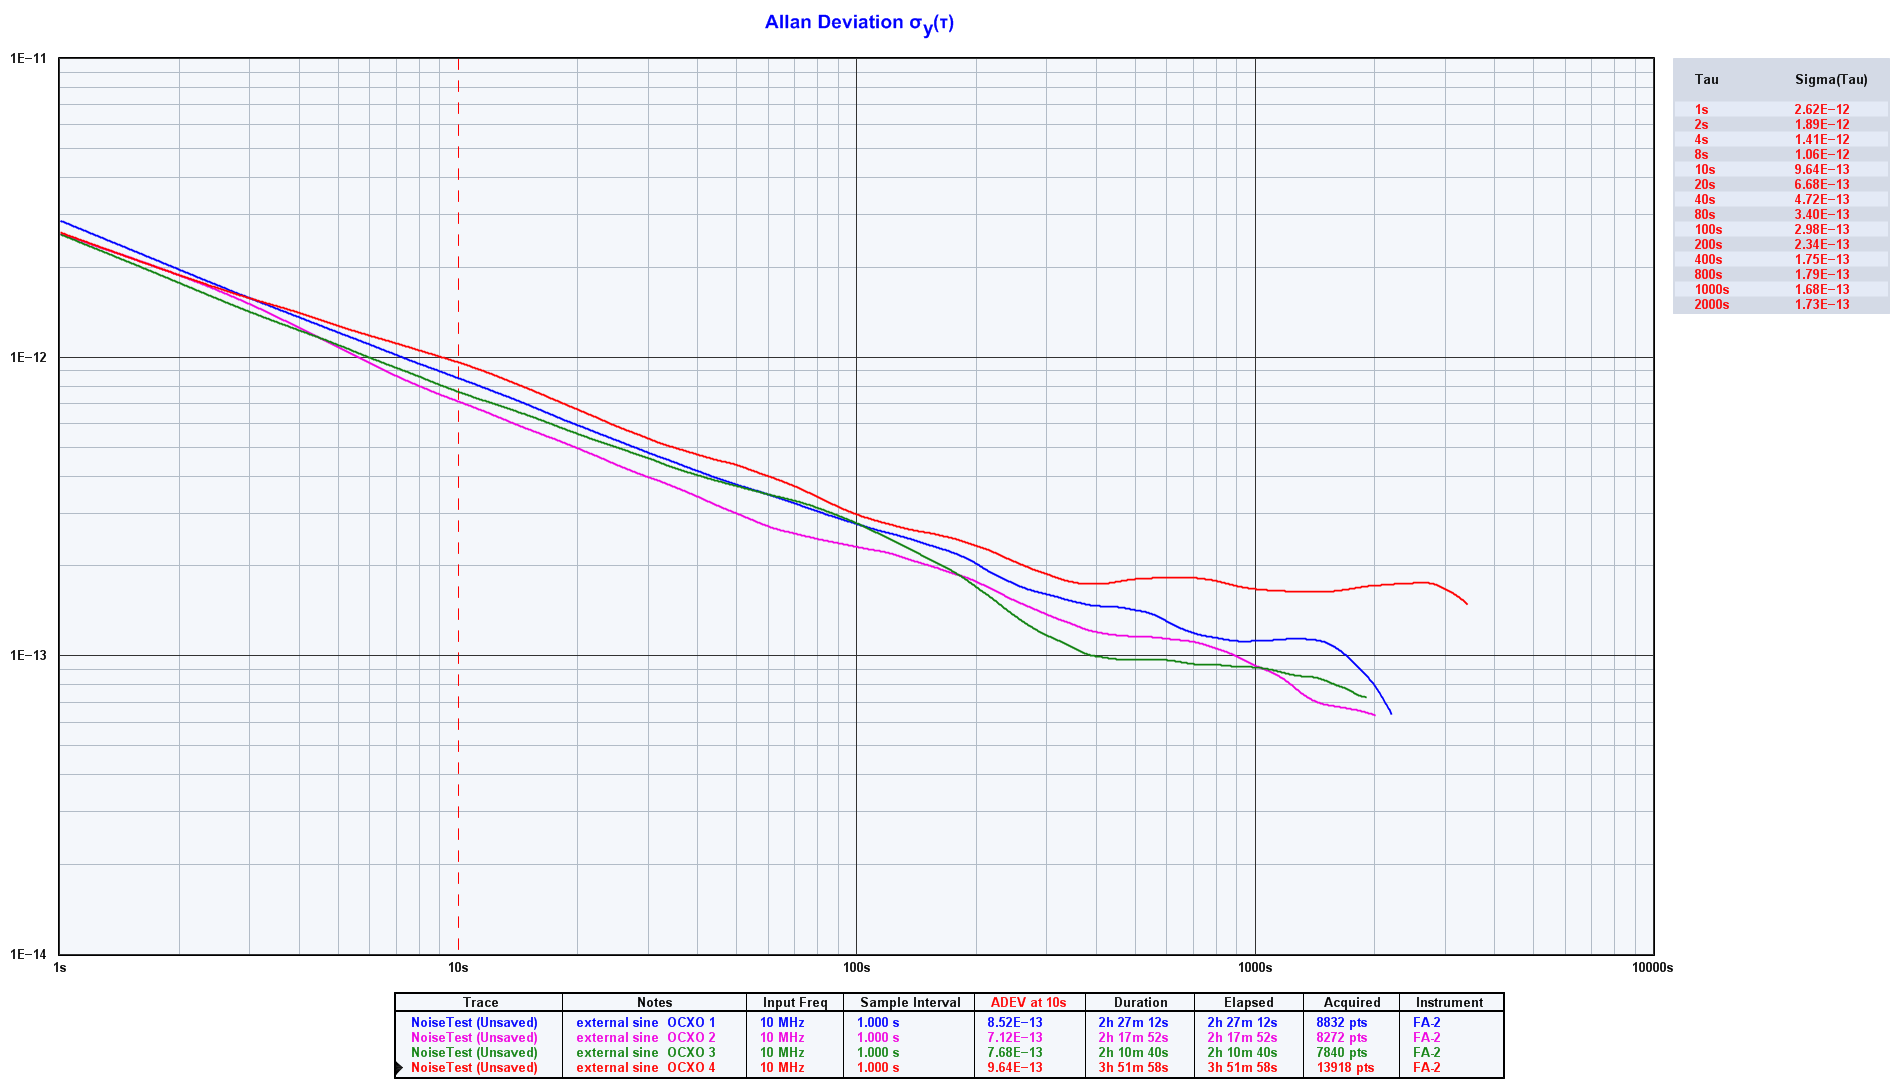
Task: Click the Notes column header
Action: tap(655, 1003)
